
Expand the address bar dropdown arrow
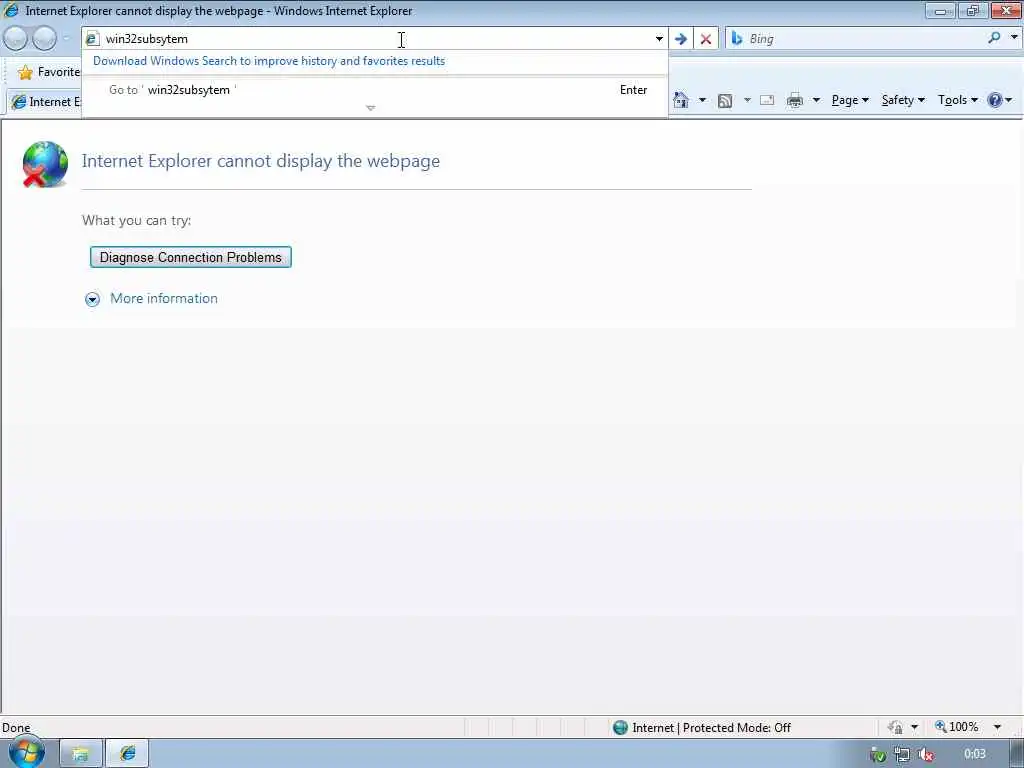659,39
